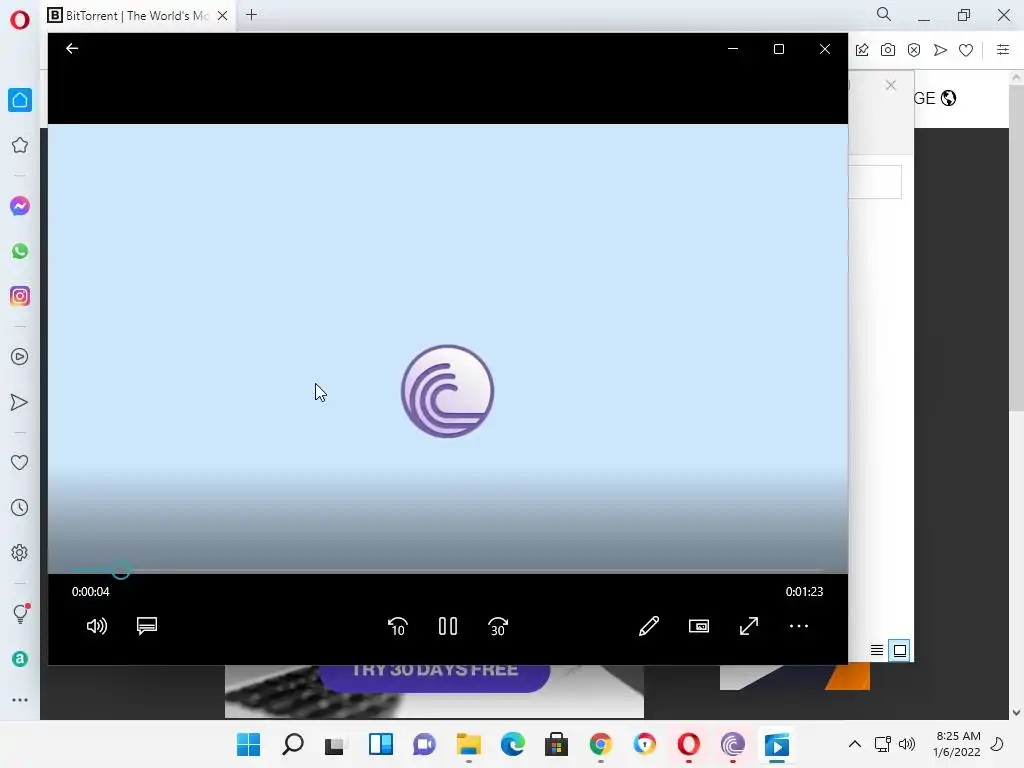1024x768 pixels.
Task: Close the popup panel behind the player
Action: point(891,86)
